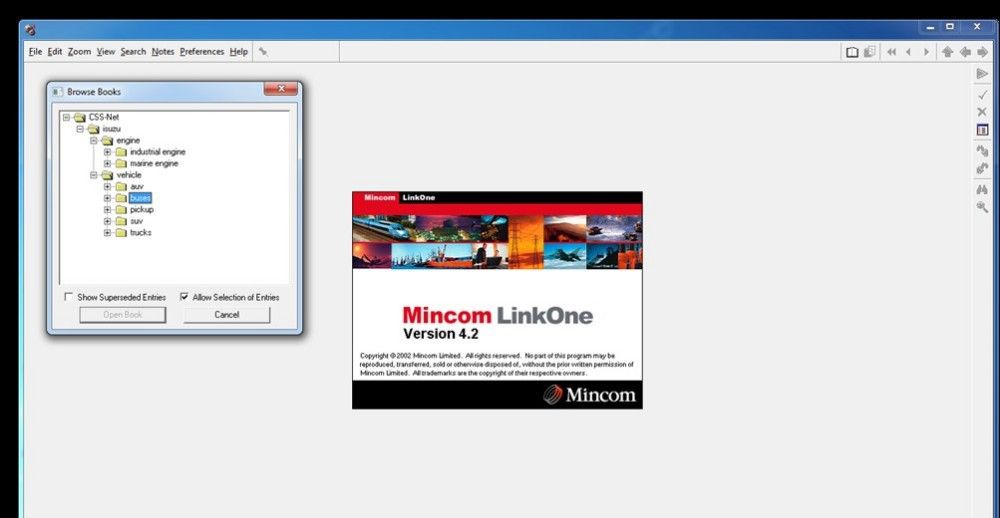Image resolution: width=1000 pixels, height=518 pixels.
Task: Open the Search menu
Action: point(133,52)
